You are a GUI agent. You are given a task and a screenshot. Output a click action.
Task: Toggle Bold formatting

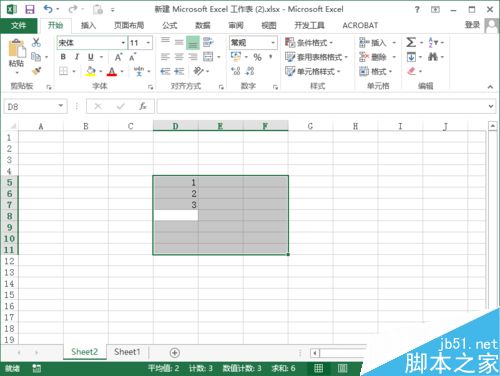[63, 57]
